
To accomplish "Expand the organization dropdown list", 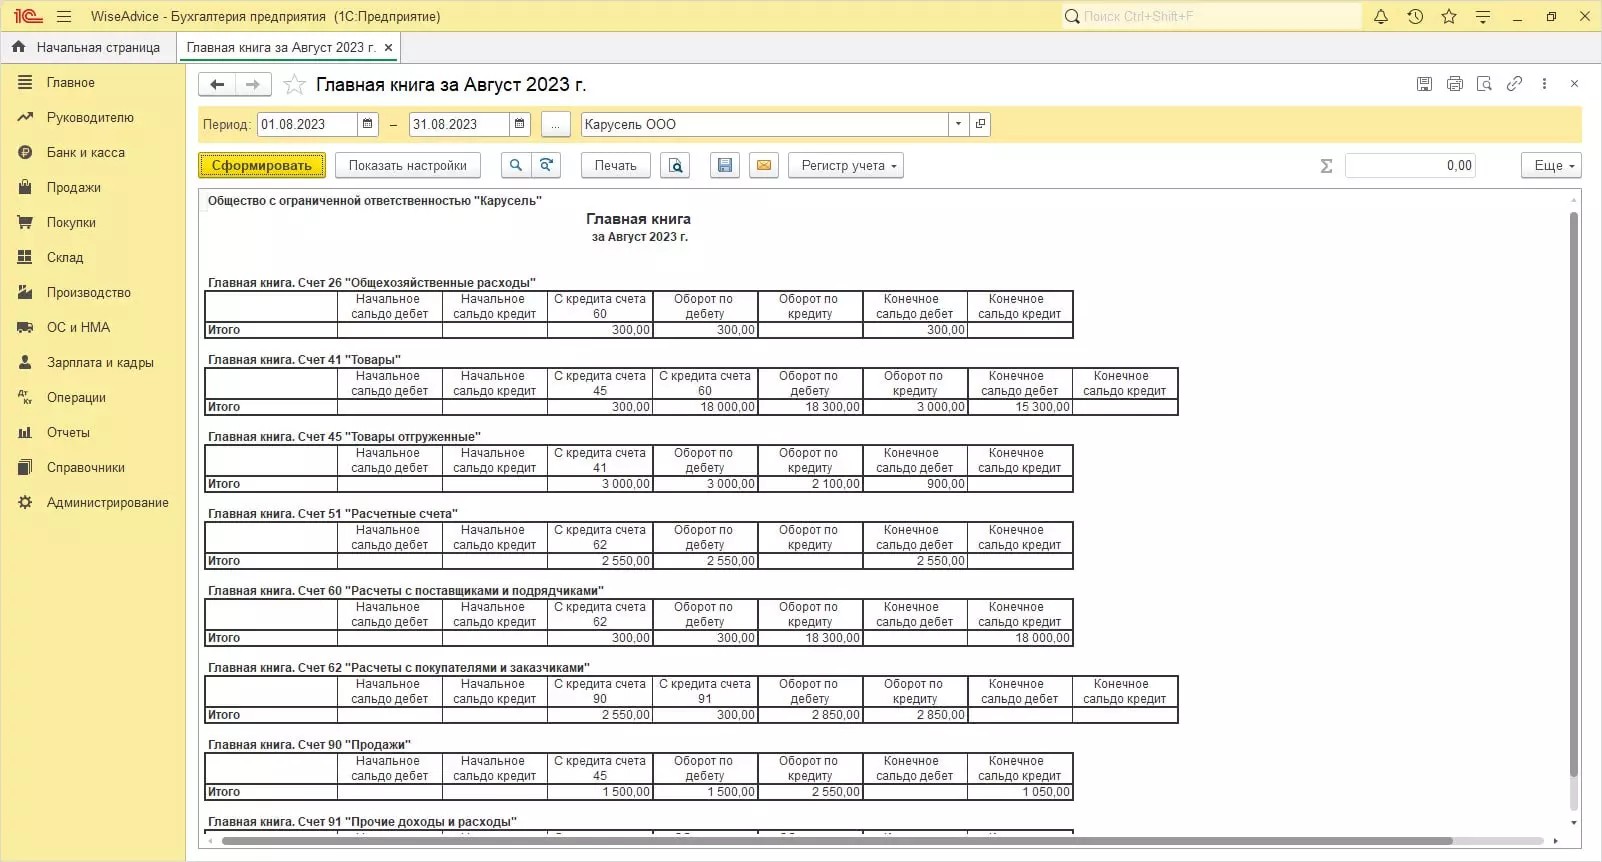I will point(958,125).
